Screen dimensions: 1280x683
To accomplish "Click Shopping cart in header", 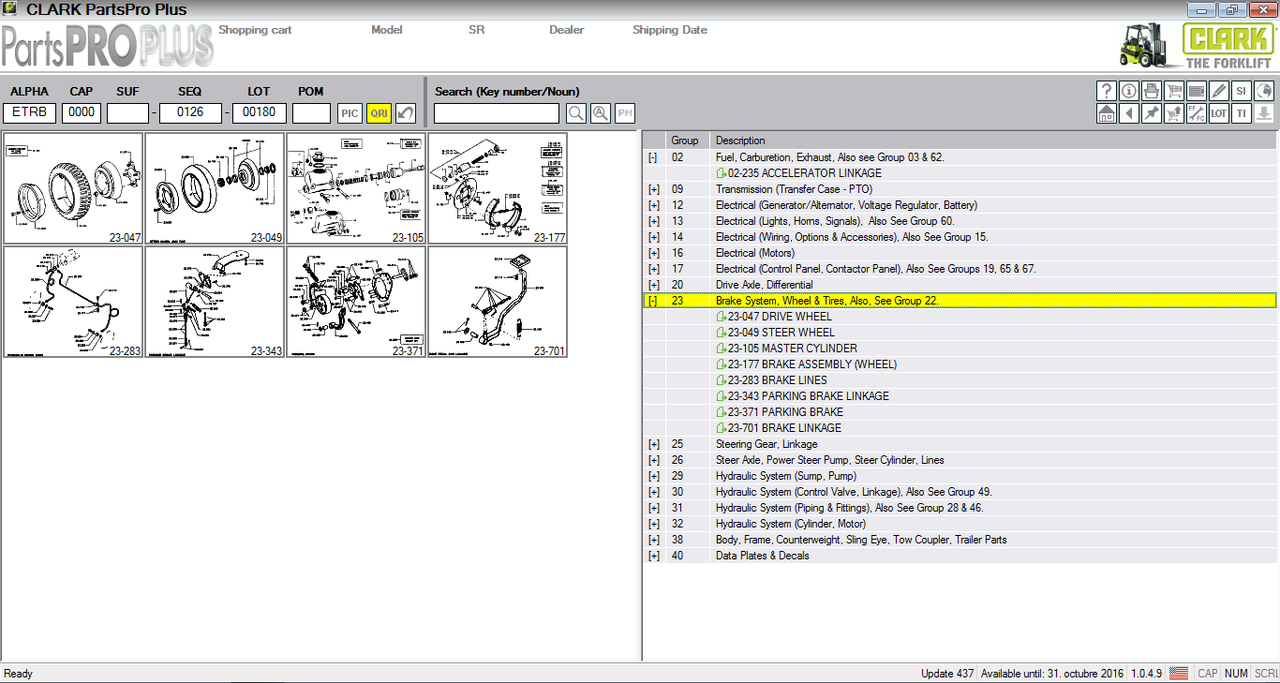I will point(255,30).
